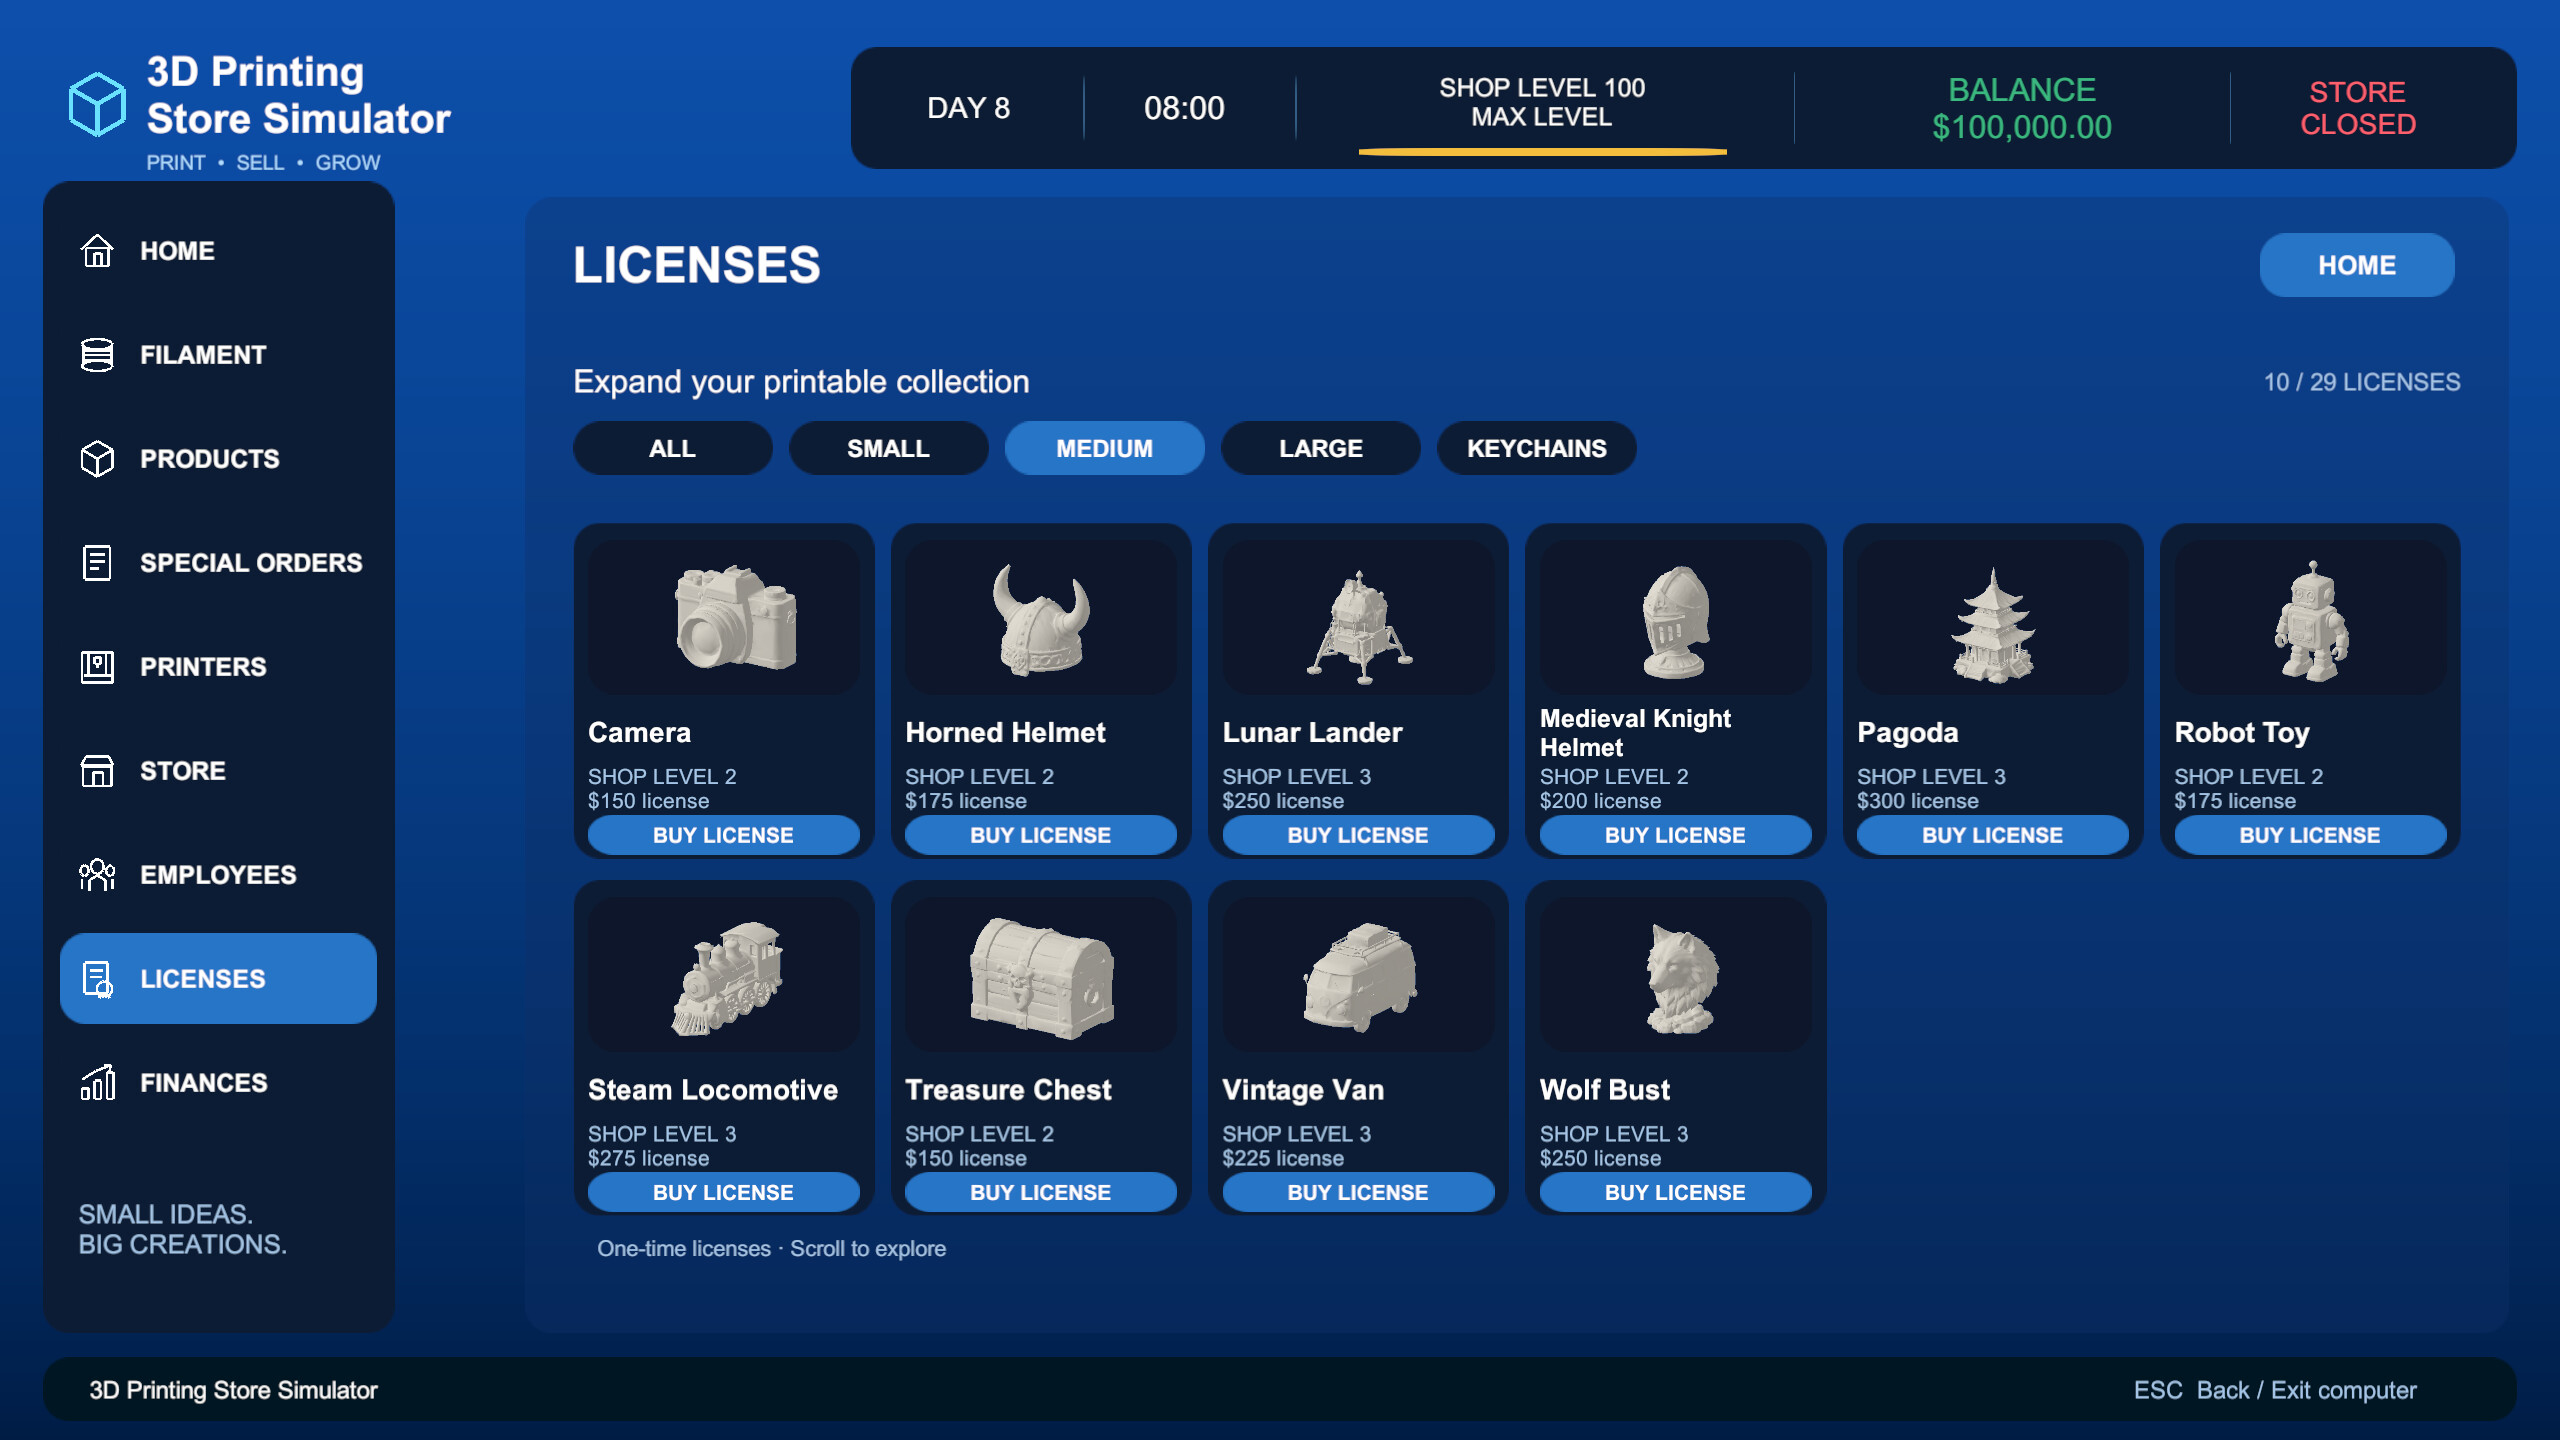Buy the Treasure Chest license
This screenshot has width=2560, height=1440.
(x=1041, y=1192)
